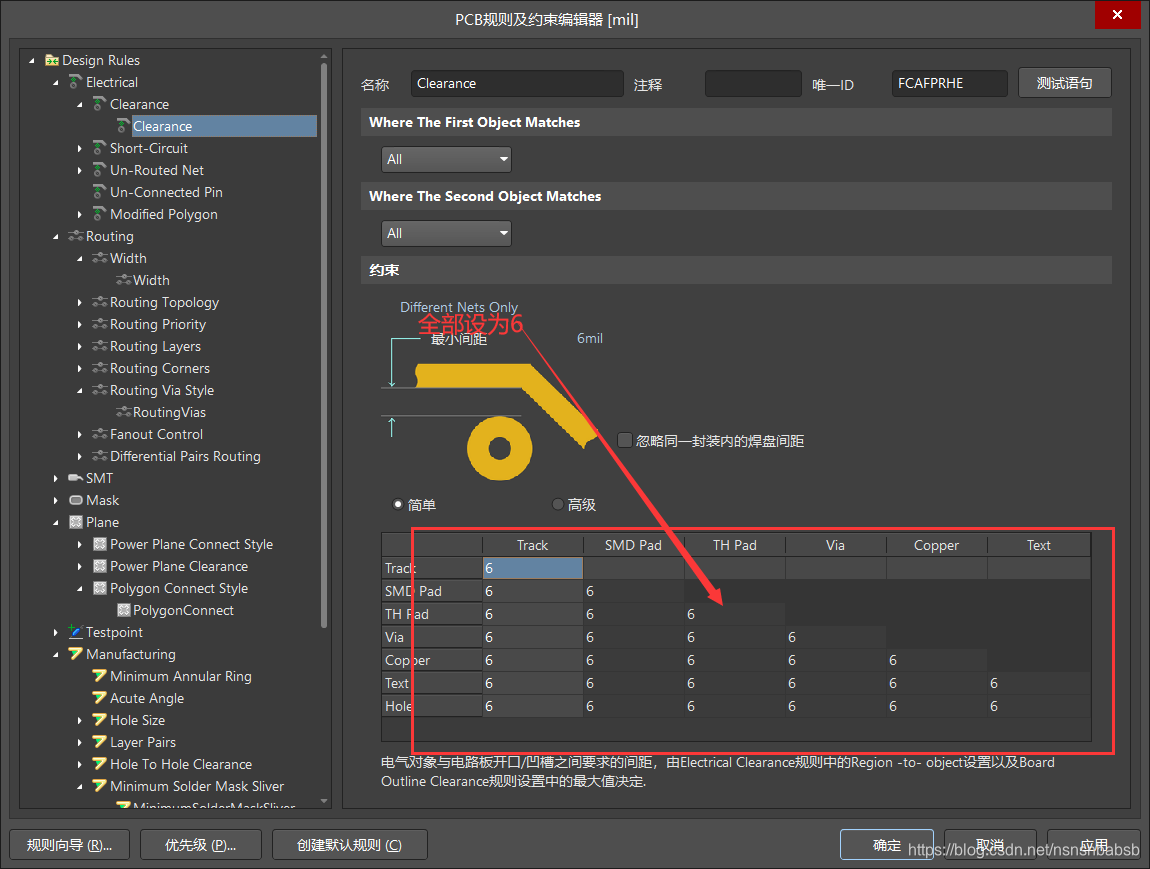Click the Different Nets Only label

point(458,307)
